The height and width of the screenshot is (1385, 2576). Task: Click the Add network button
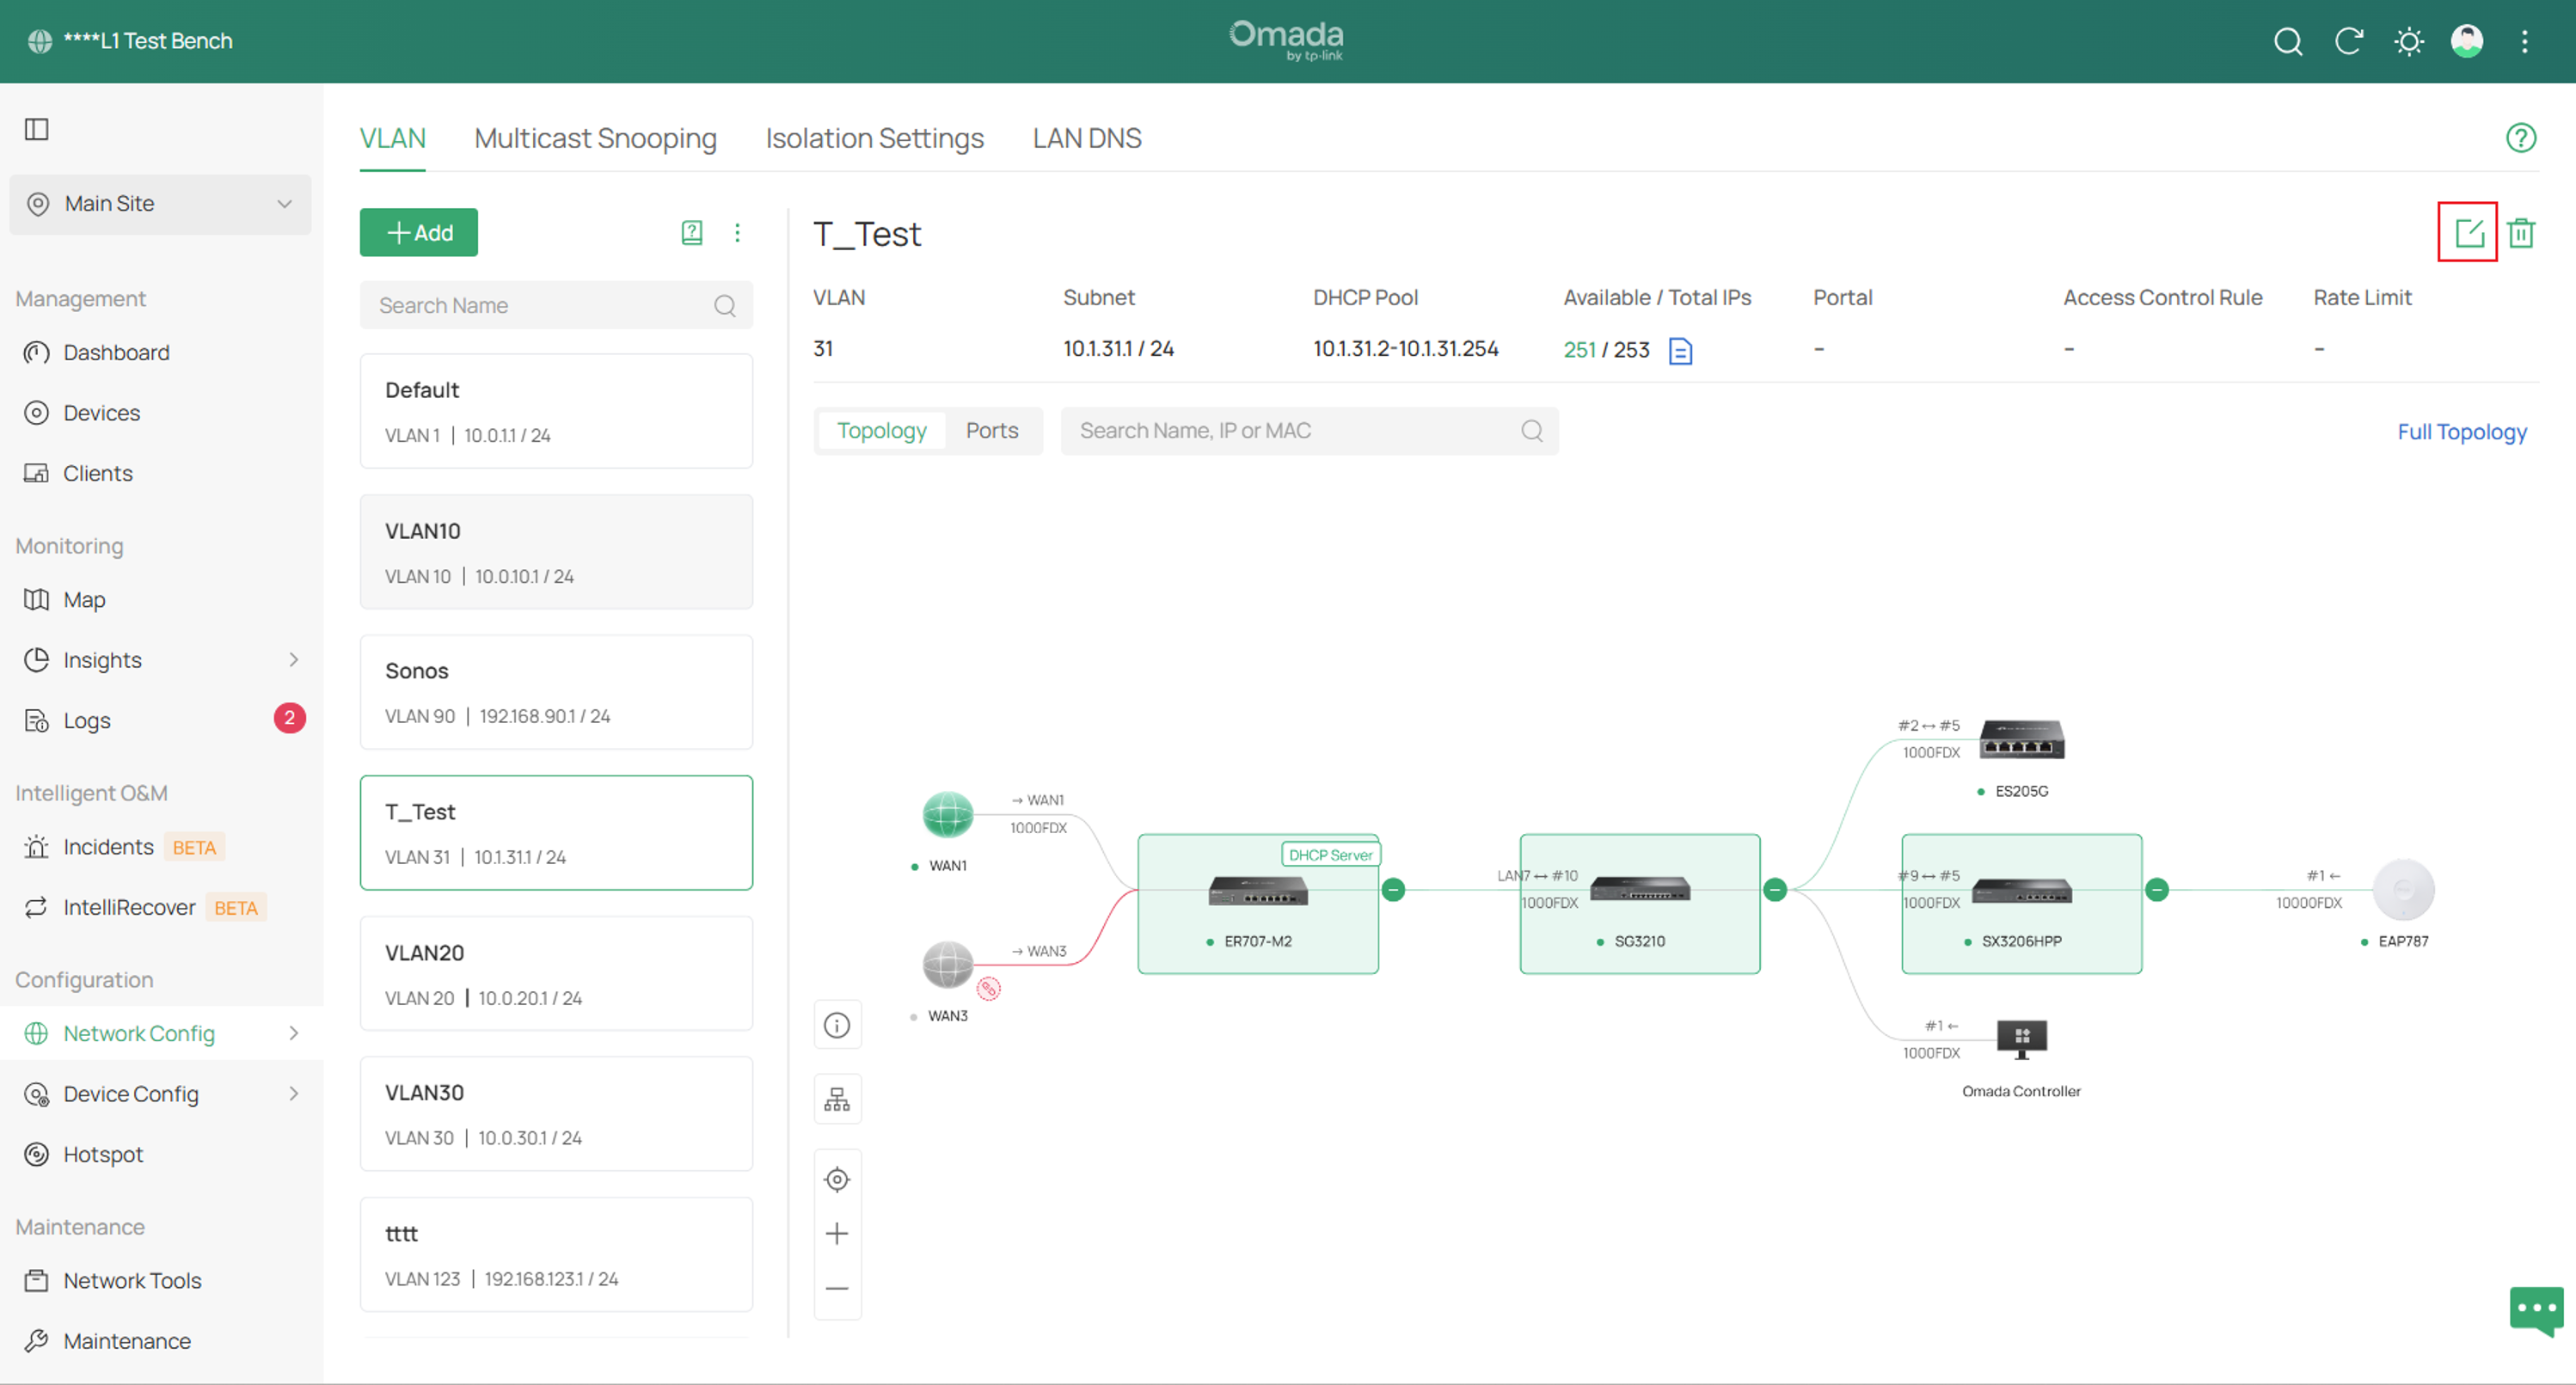[x=418, y=232]
